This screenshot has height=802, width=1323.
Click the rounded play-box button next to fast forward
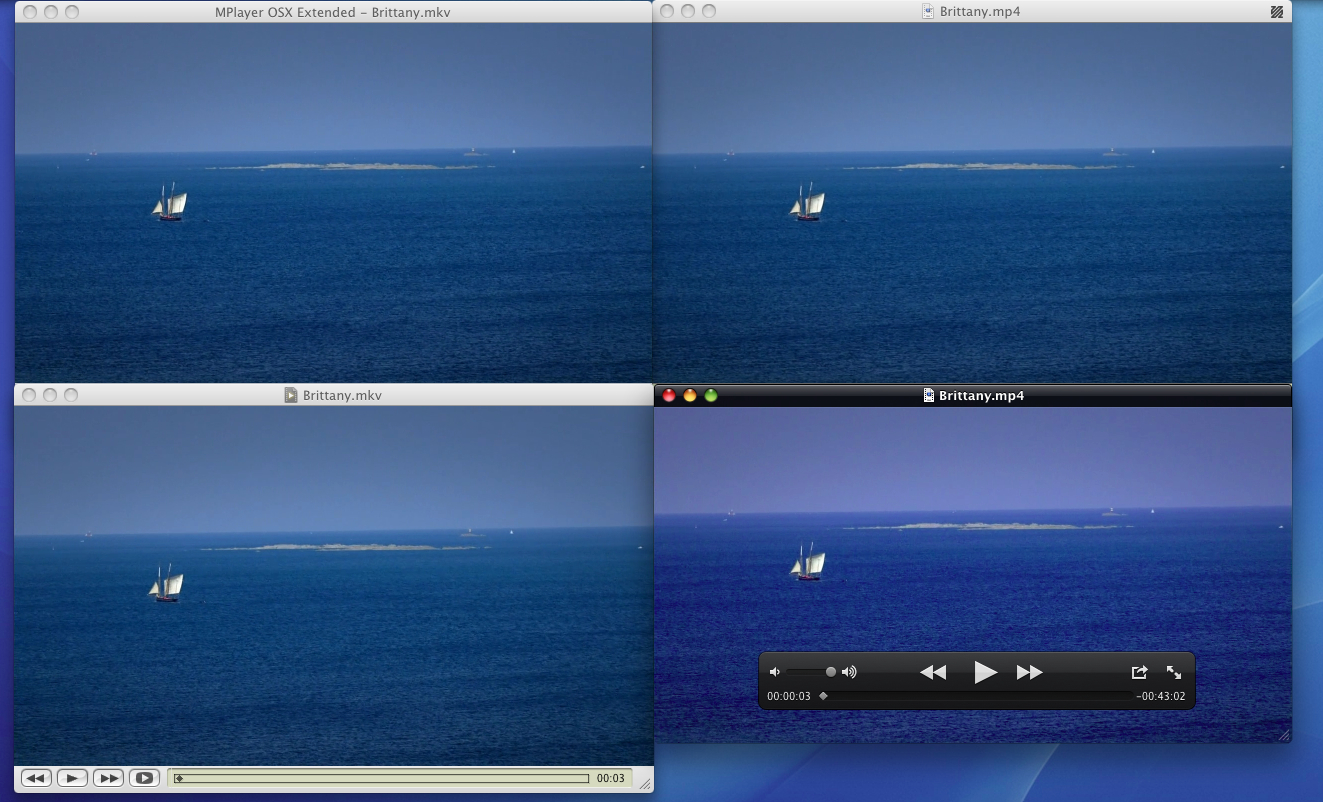[145, 778]
